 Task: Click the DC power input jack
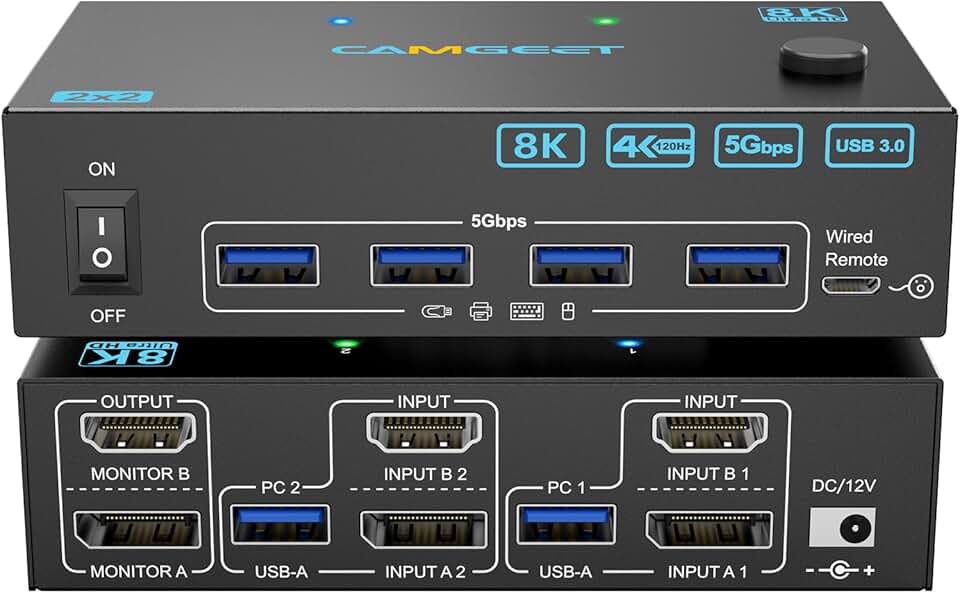[842, 527]
